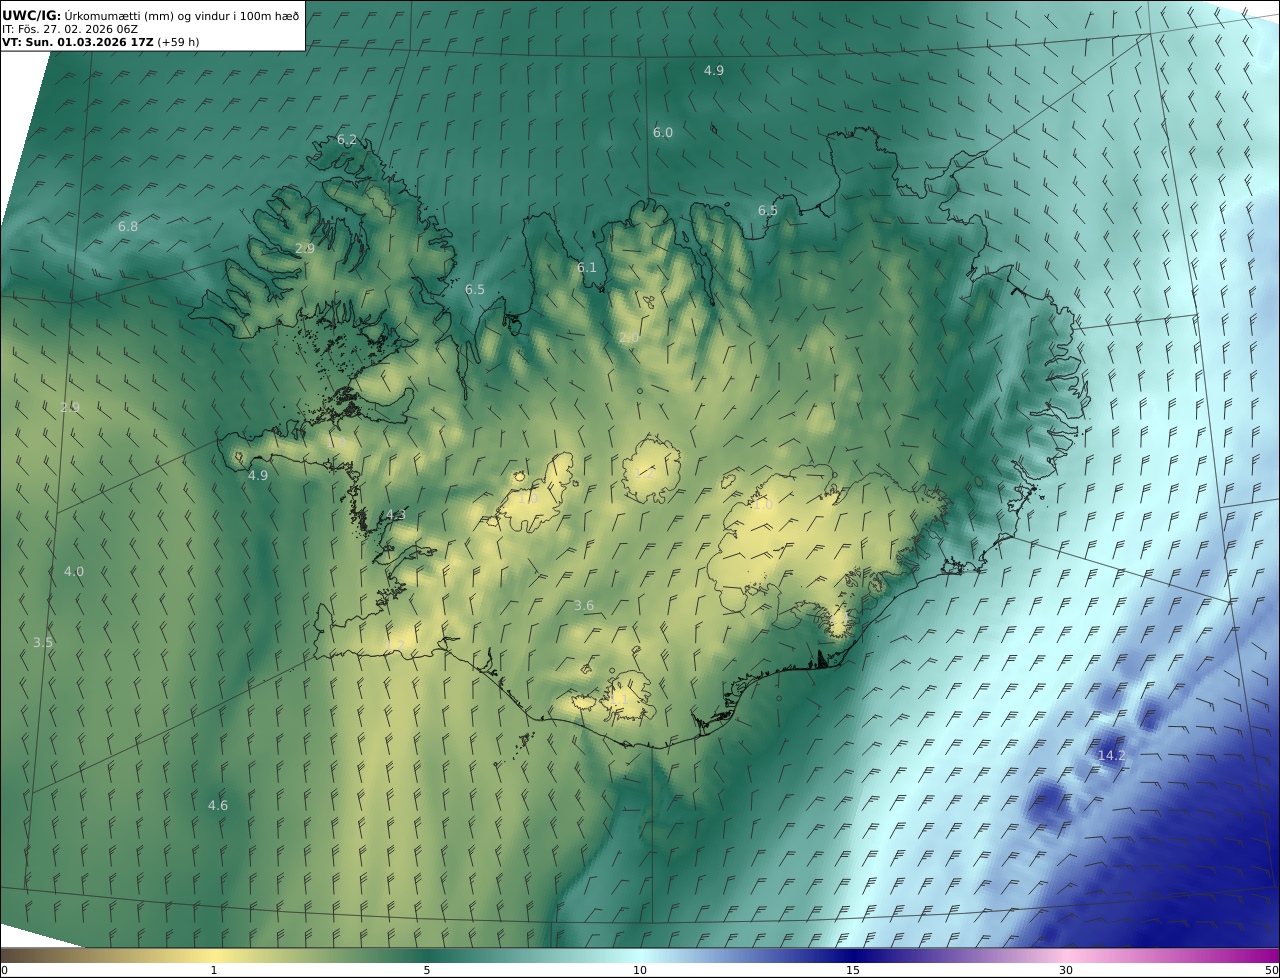
Task: Click the 4.9 value on the map's upper edge
Action: 714,70
